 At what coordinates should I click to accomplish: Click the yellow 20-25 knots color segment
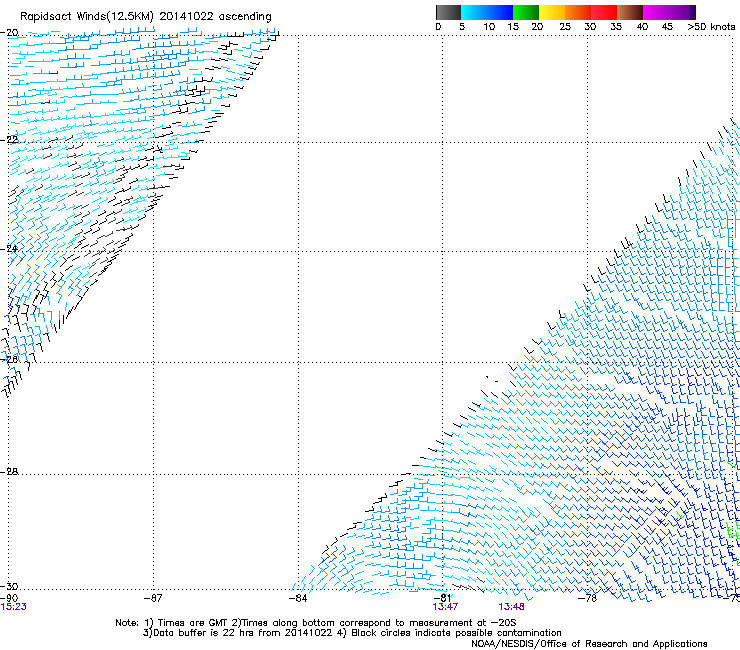point(552,12)
